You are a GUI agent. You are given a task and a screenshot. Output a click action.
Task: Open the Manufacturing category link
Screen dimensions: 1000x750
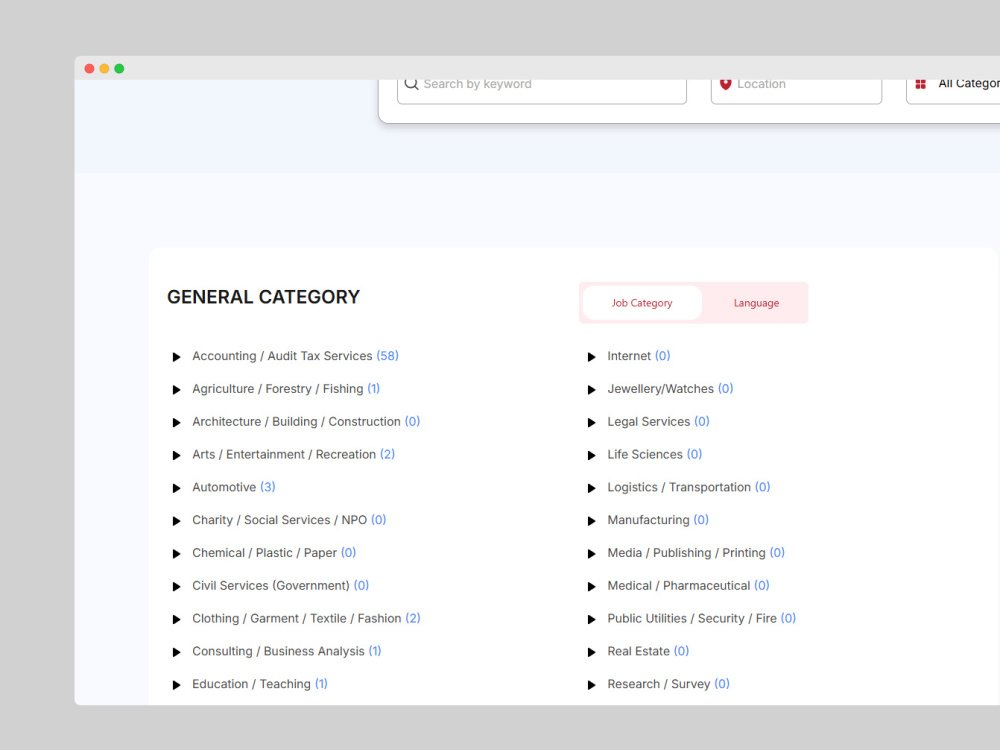click(x=658, y=520)
